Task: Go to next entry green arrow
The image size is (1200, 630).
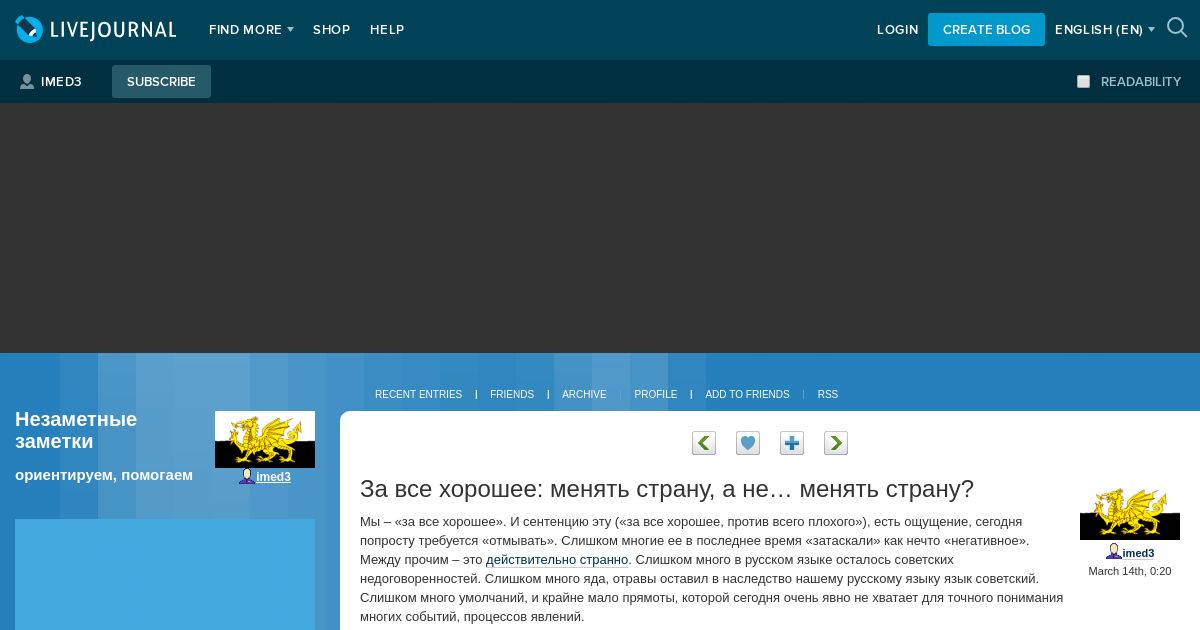Action: click(x=836, y=443)
